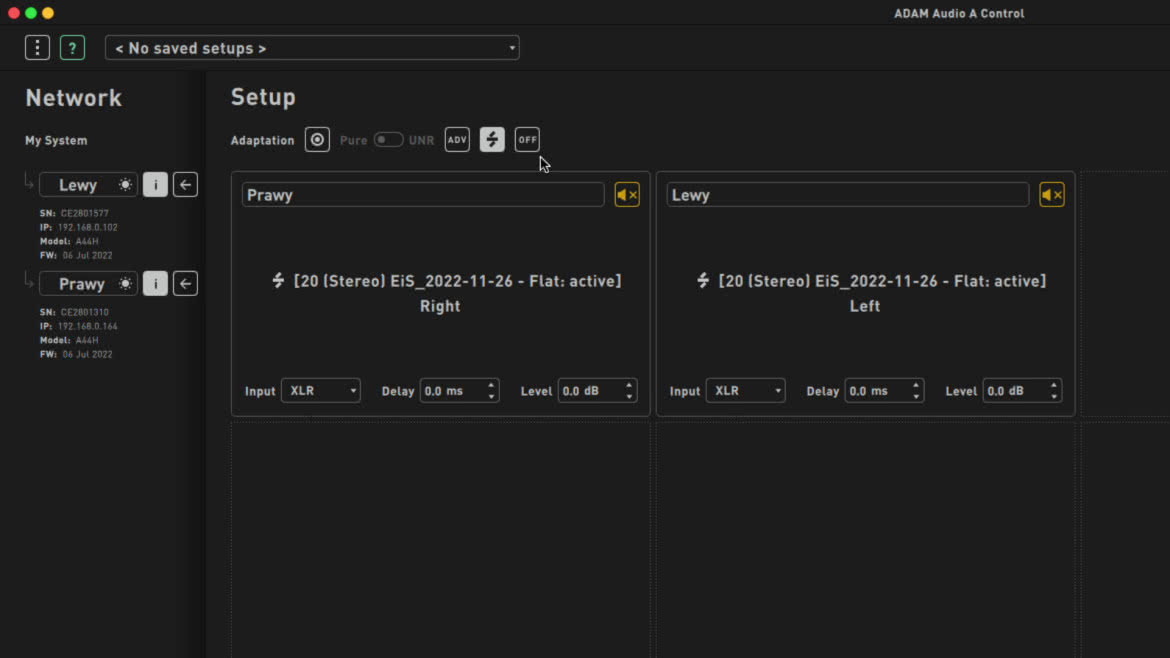Click the Adaptation target icon button

[317, 140]
